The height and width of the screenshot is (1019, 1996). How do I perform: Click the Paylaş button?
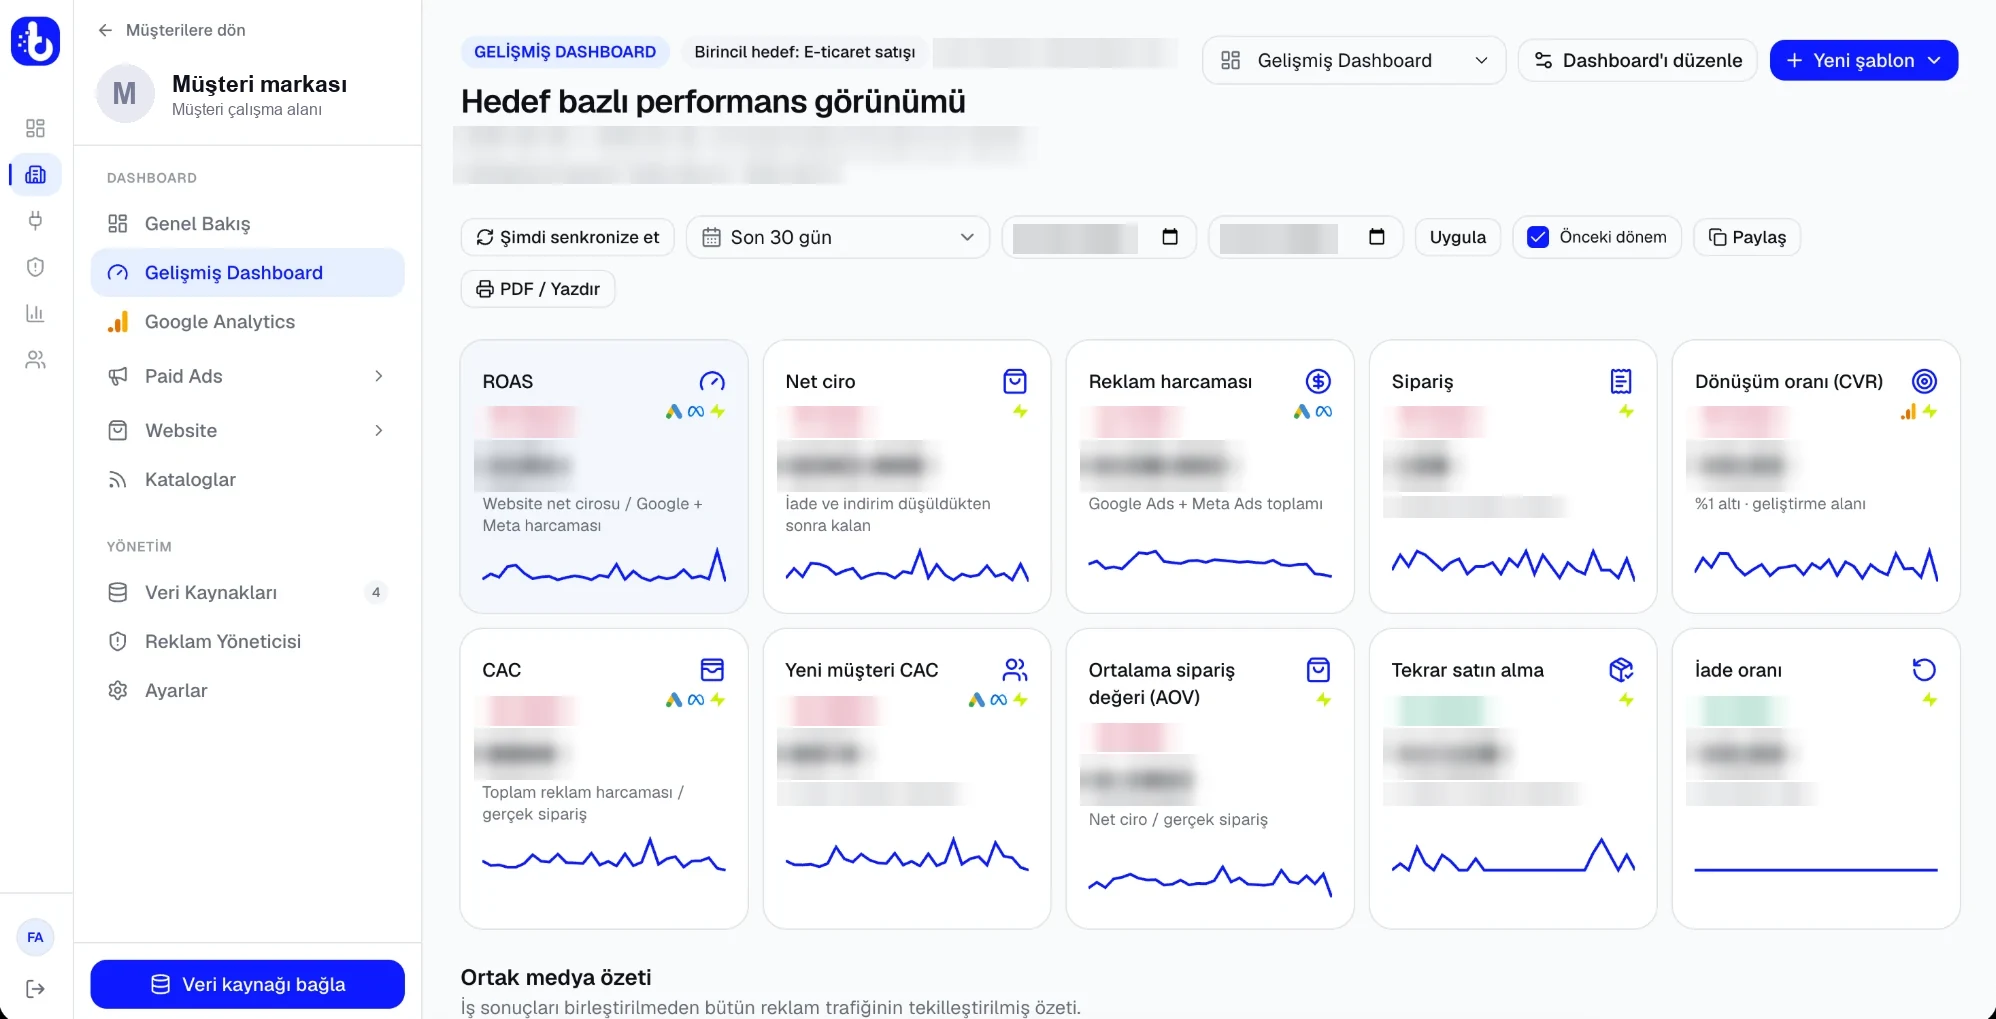[1747, 237]
